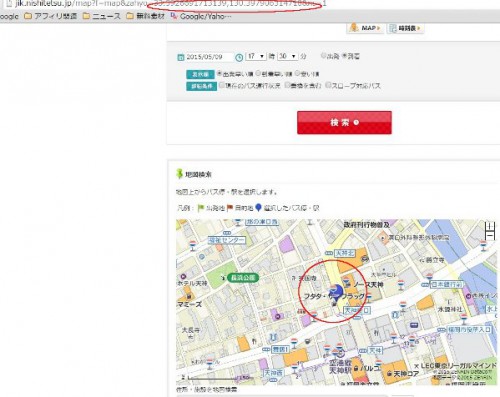Select the 那の津口西 bus stop label
The height and width of the screenshot is (397, 500).
262,222
